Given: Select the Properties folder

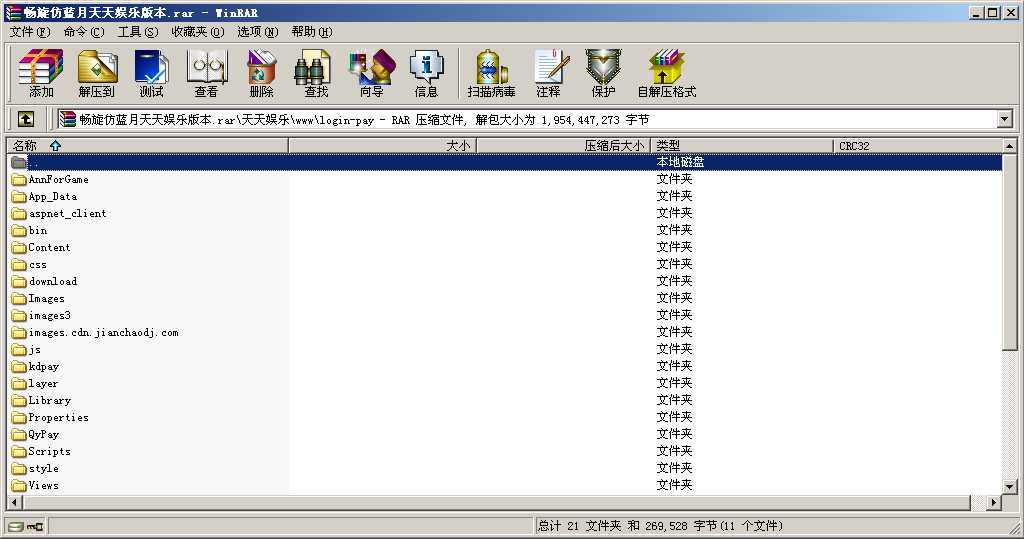Looking at the screenshot, I should pyautogui.click(x=50, y=417).
